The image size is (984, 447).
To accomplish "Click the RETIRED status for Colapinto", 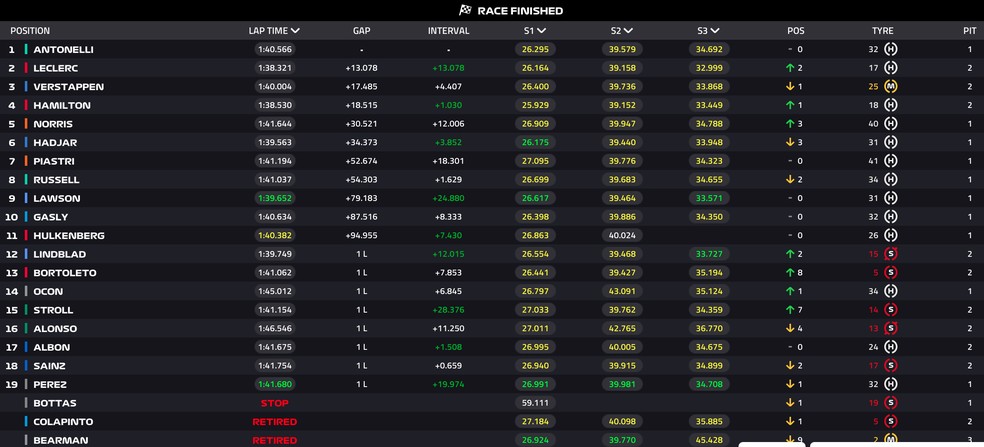I will coord(275,421).
